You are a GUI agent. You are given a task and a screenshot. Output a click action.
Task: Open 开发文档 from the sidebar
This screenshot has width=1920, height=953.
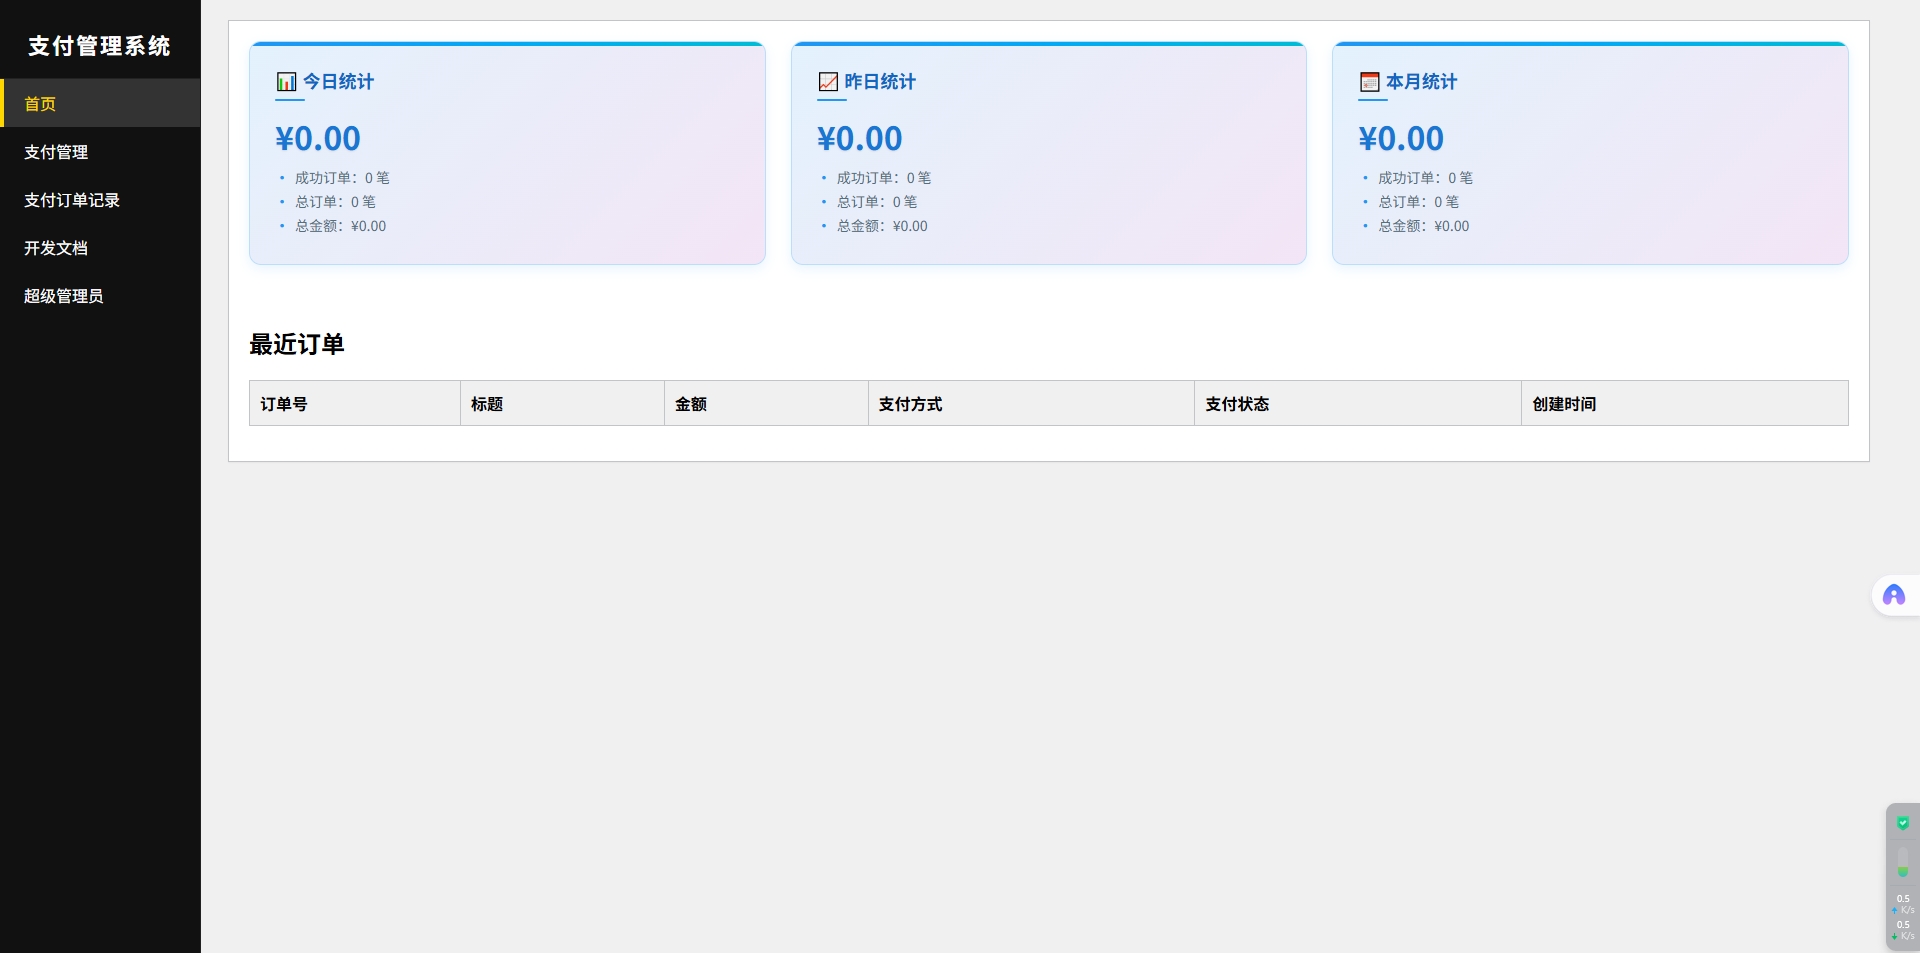[56, 248]
